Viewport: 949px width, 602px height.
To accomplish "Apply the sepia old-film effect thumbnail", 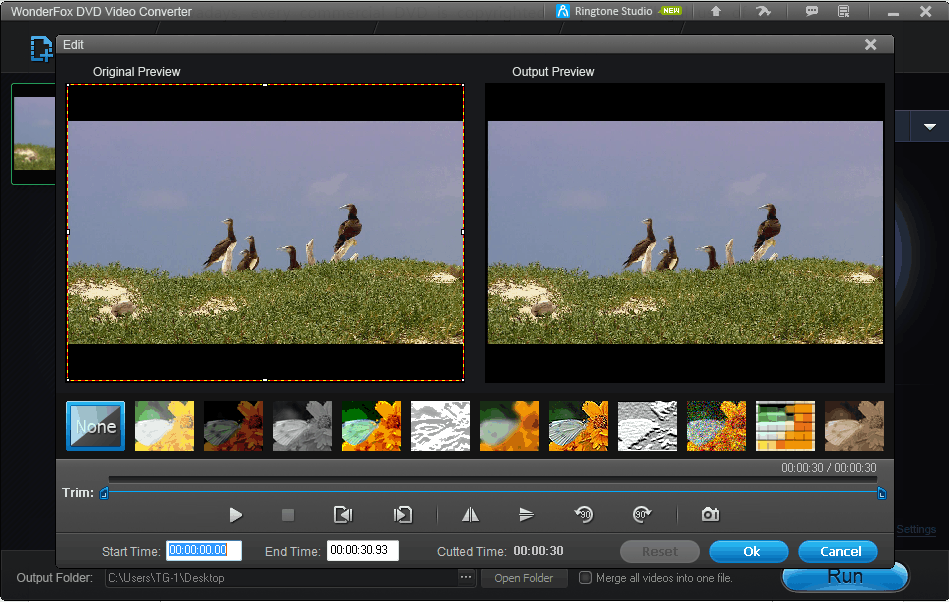I will point(855,426).
